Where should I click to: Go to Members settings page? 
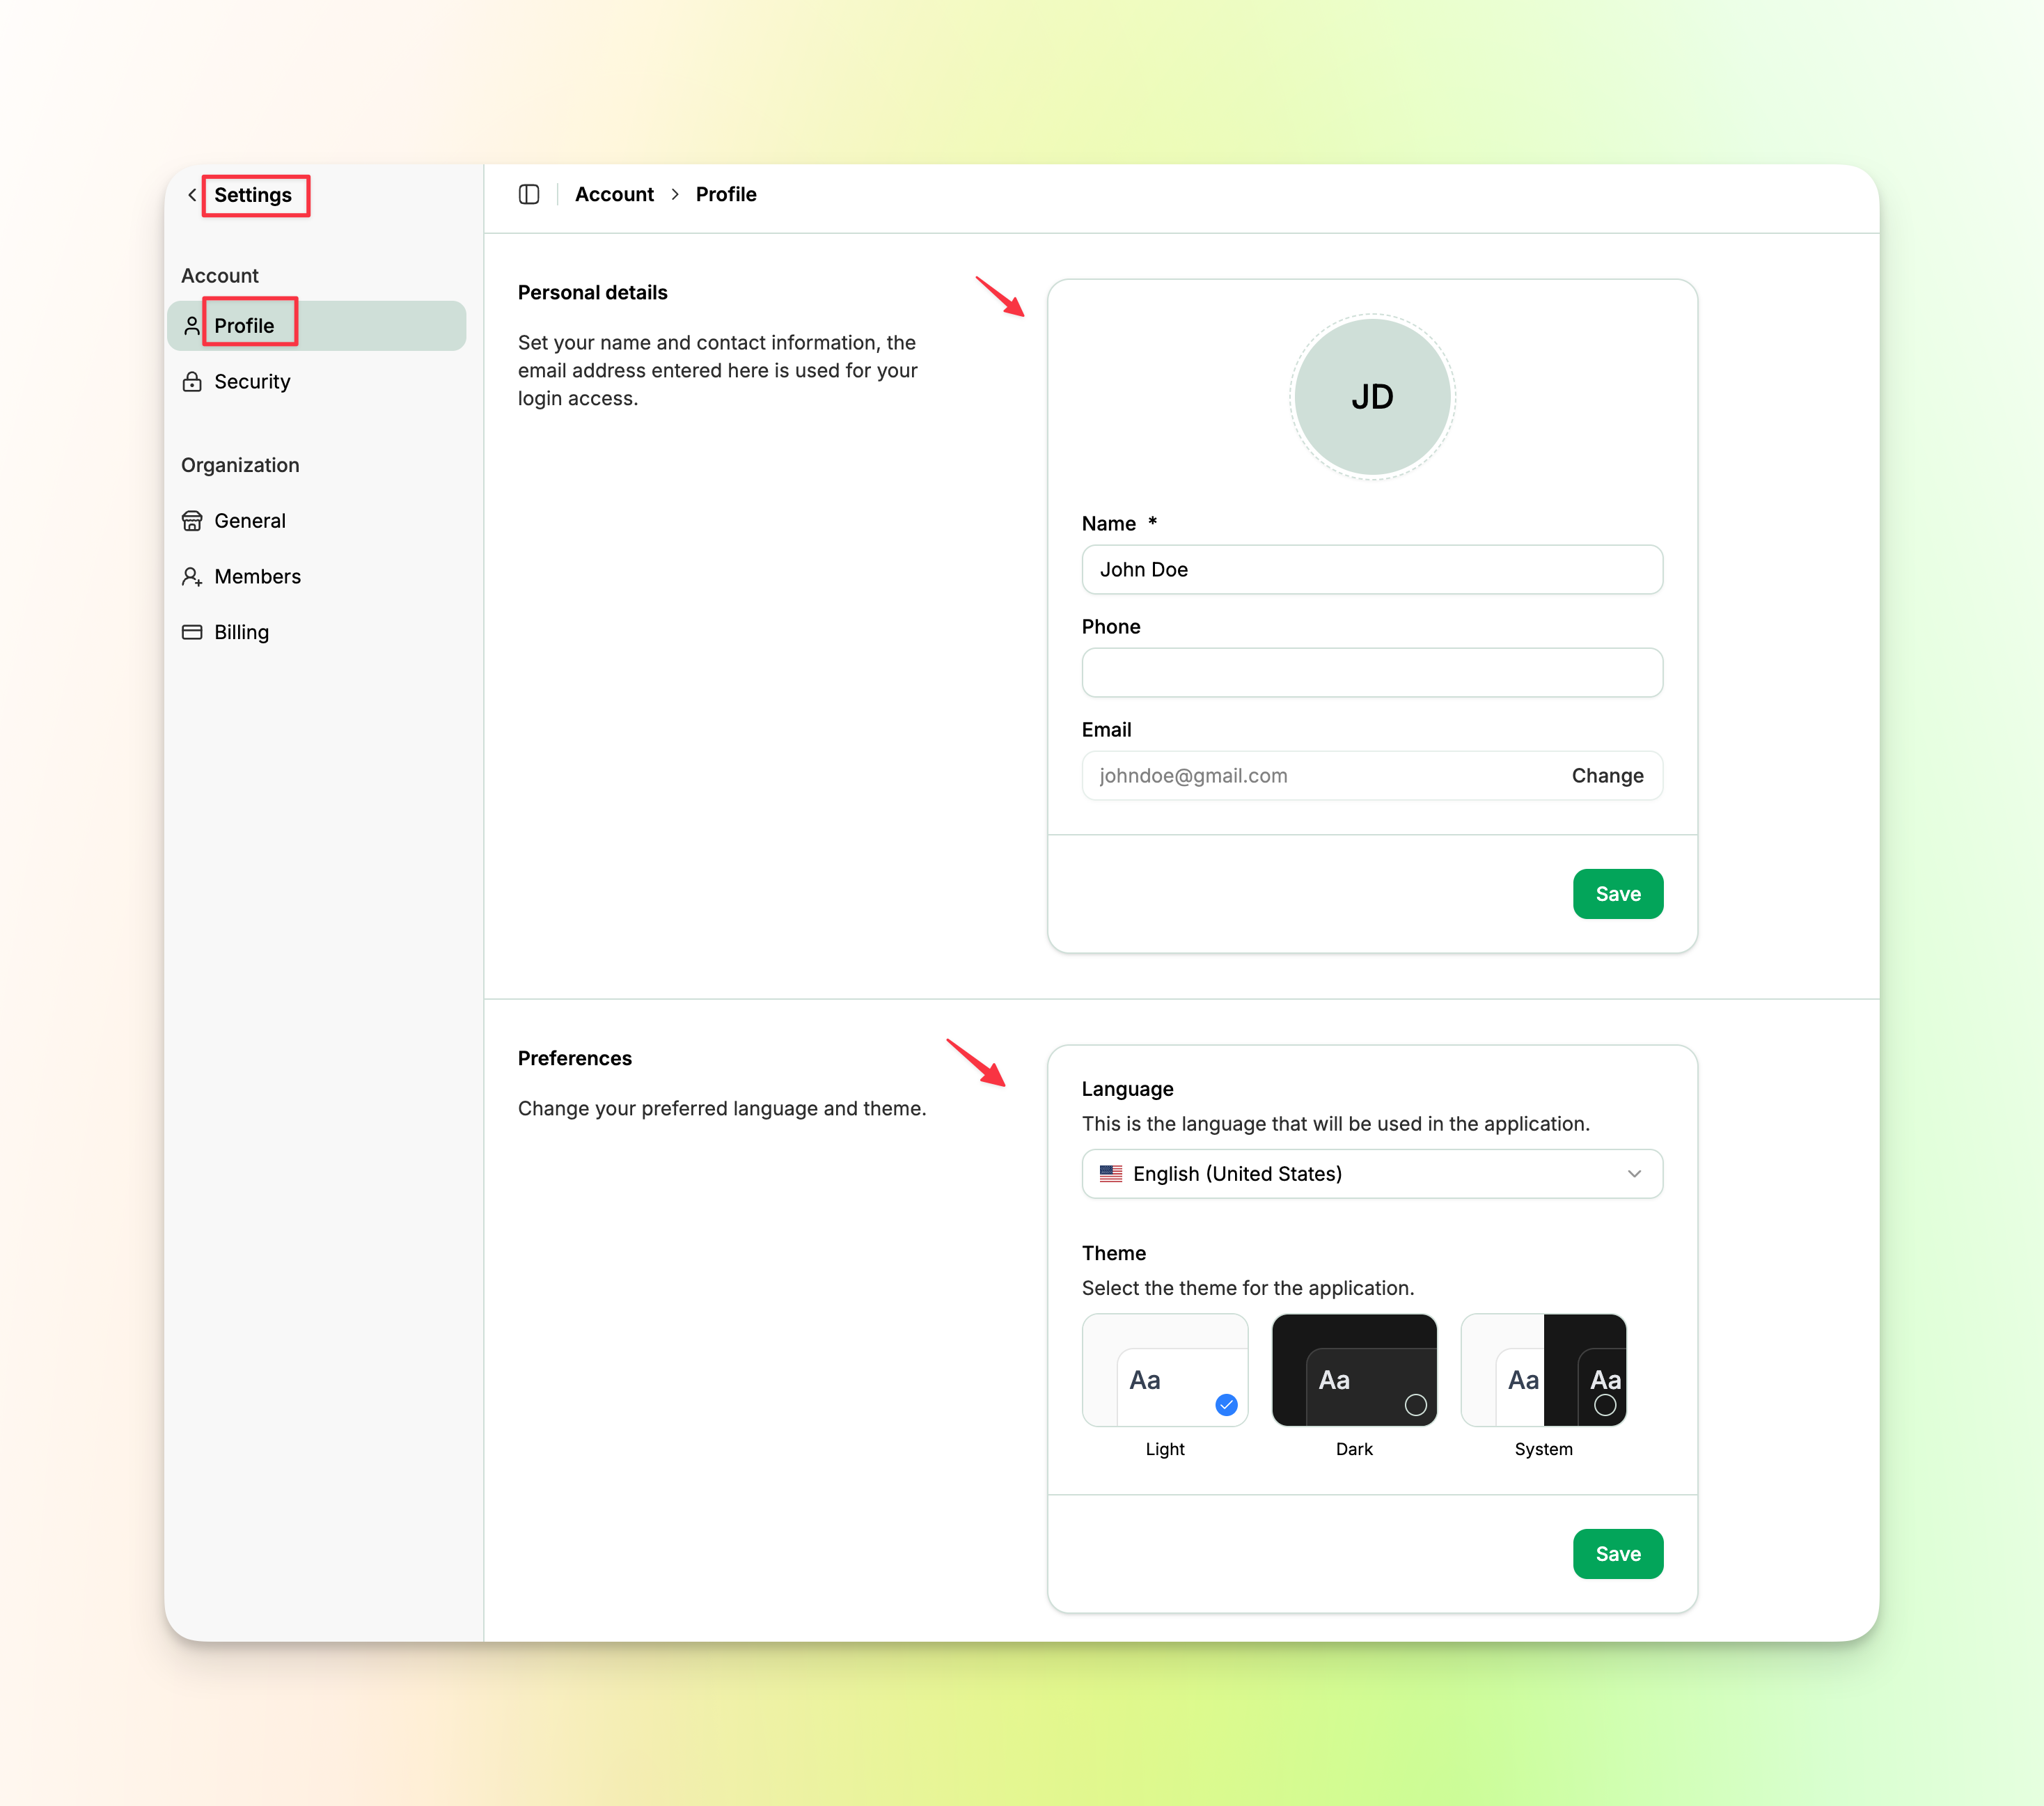[x=257, y=577]
